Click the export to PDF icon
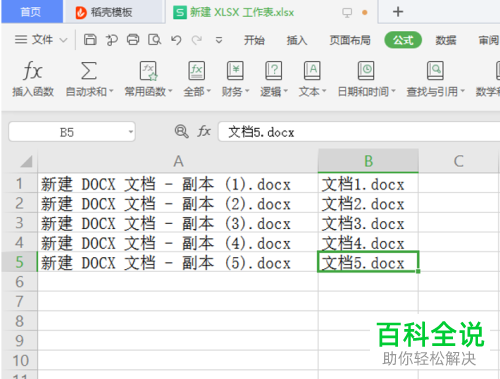The height and width of the screenshot is (379, 500). pyautogui.click(x=112, y=40)
